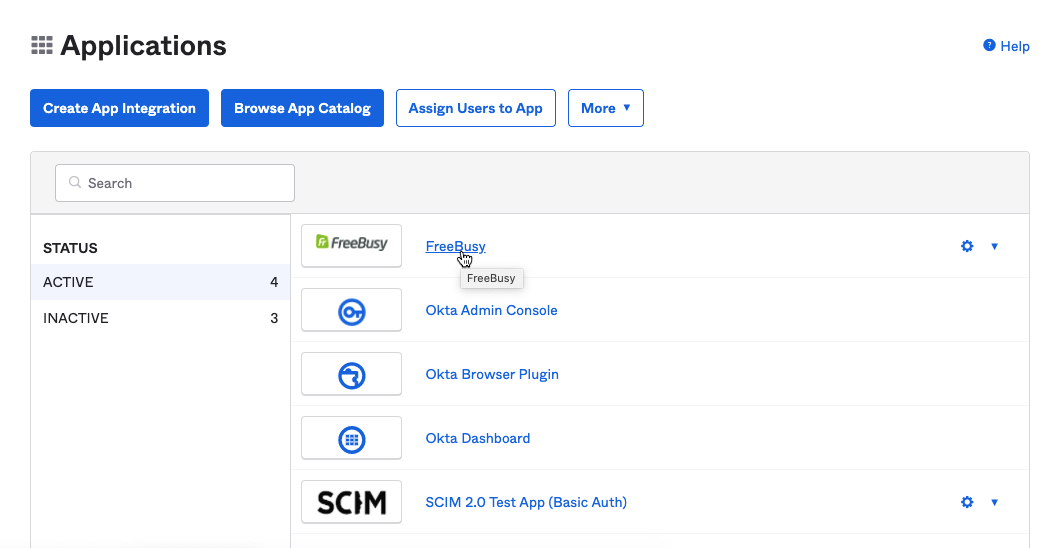Click the SCIM logo thumbnail
1056x548 pixels.
[x=351, y=502]
